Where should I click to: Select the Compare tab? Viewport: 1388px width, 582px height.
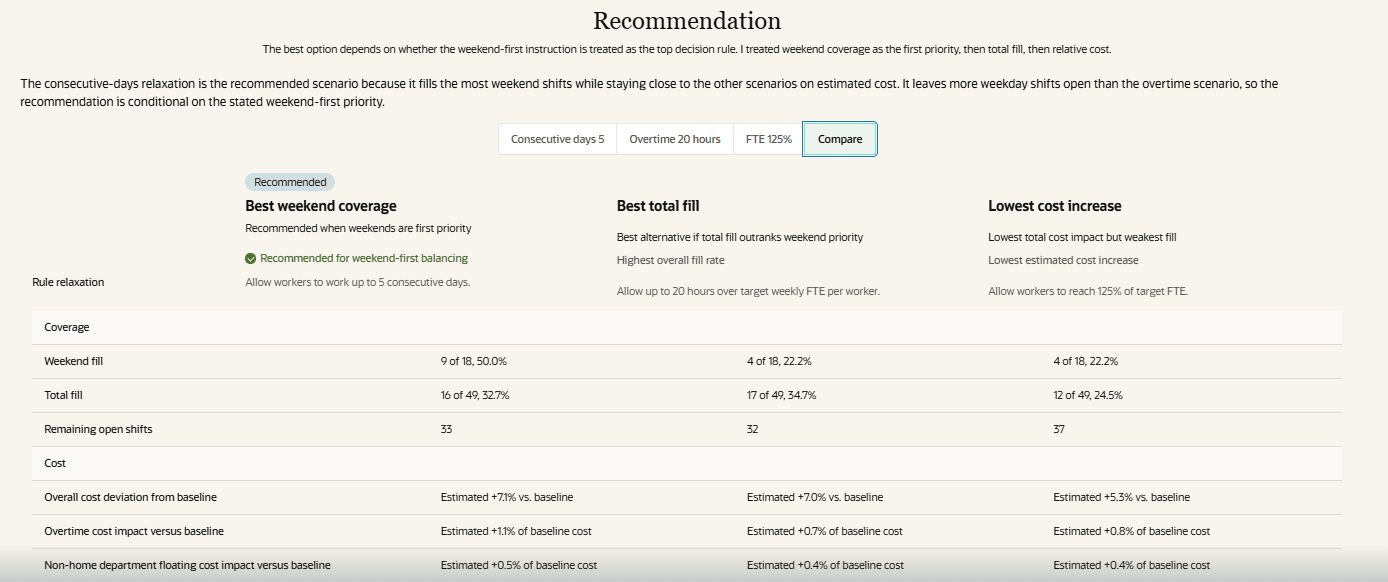tap(840, 139)
